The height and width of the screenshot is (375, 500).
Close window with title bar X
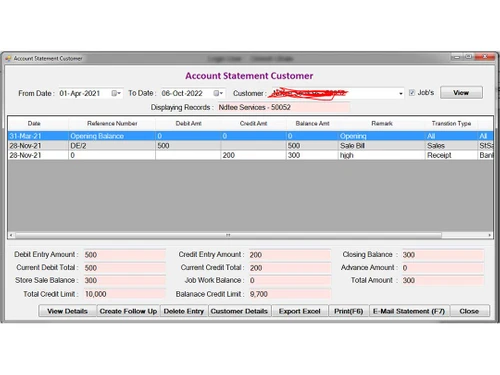[x=485, y=57]
